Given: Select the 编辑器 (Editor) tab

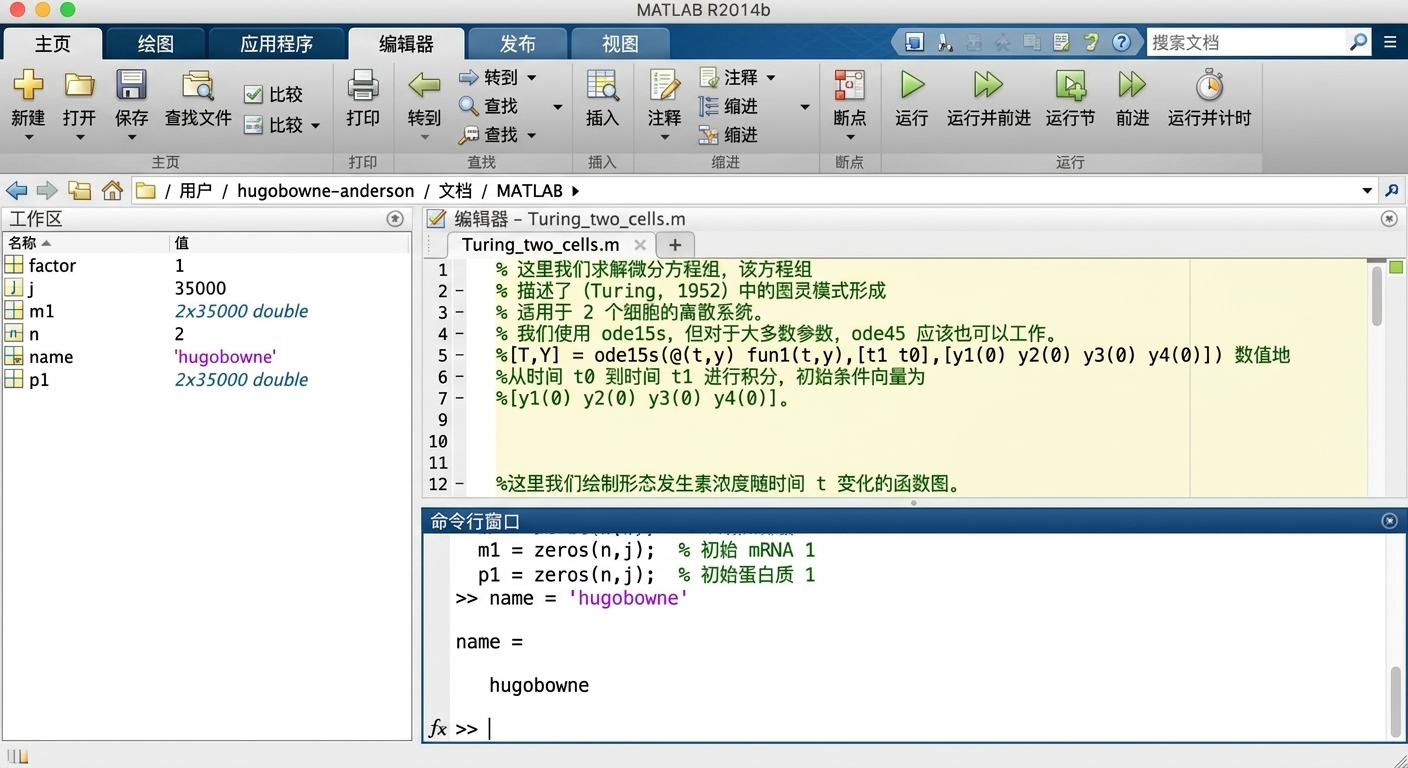Looking at the screenshot, I should tap(406, 44).
